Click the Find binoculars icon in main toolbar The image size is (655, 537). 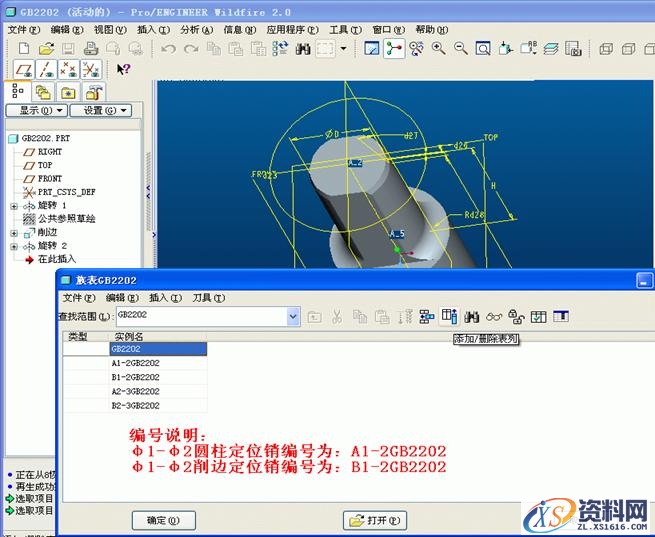click(303, 49)
